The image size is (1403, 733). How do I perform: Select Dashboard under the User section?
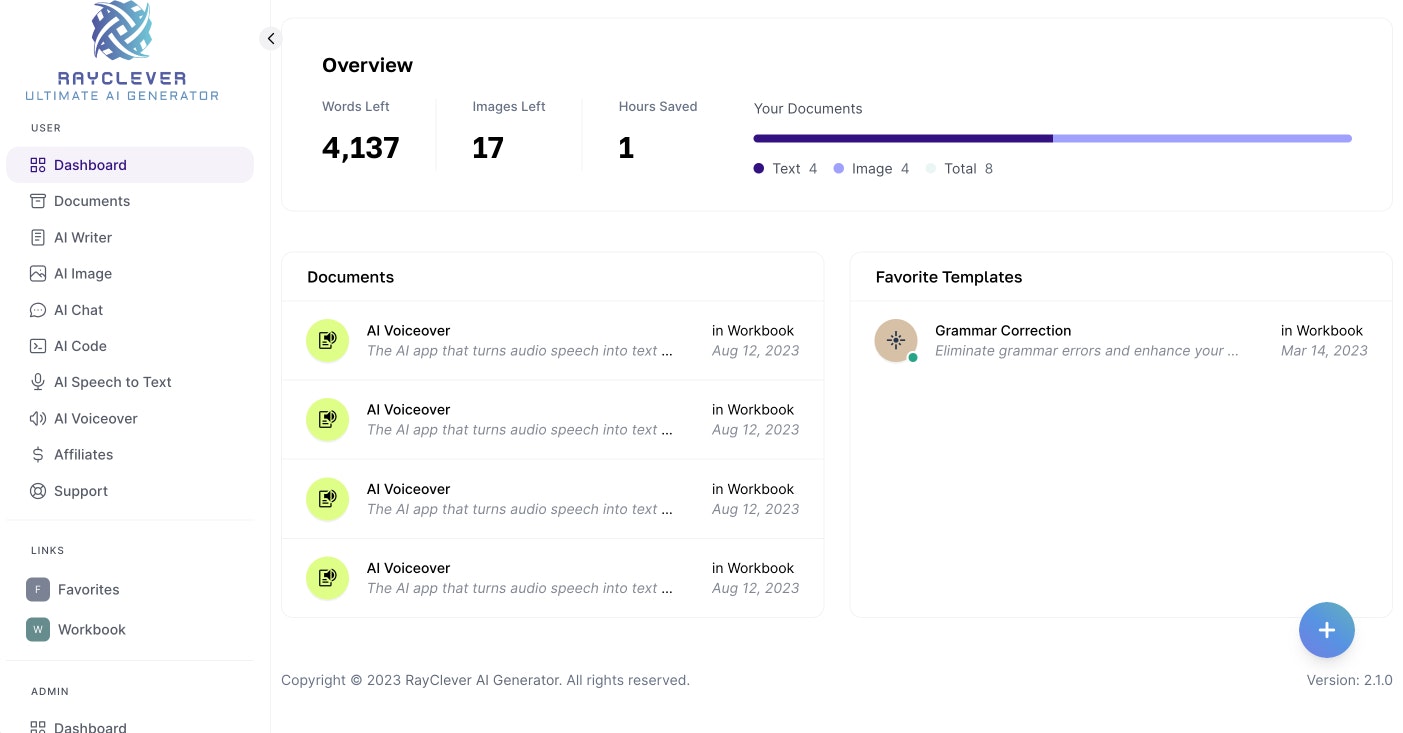(x=90, y=165)
